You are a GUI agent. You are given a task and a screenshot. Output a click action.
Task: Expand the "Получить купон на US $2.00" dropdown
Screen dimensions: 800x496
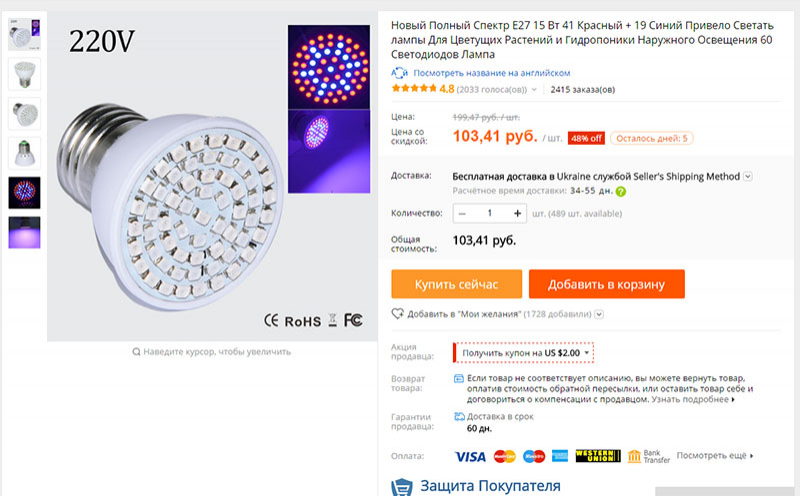click(586, 353)
